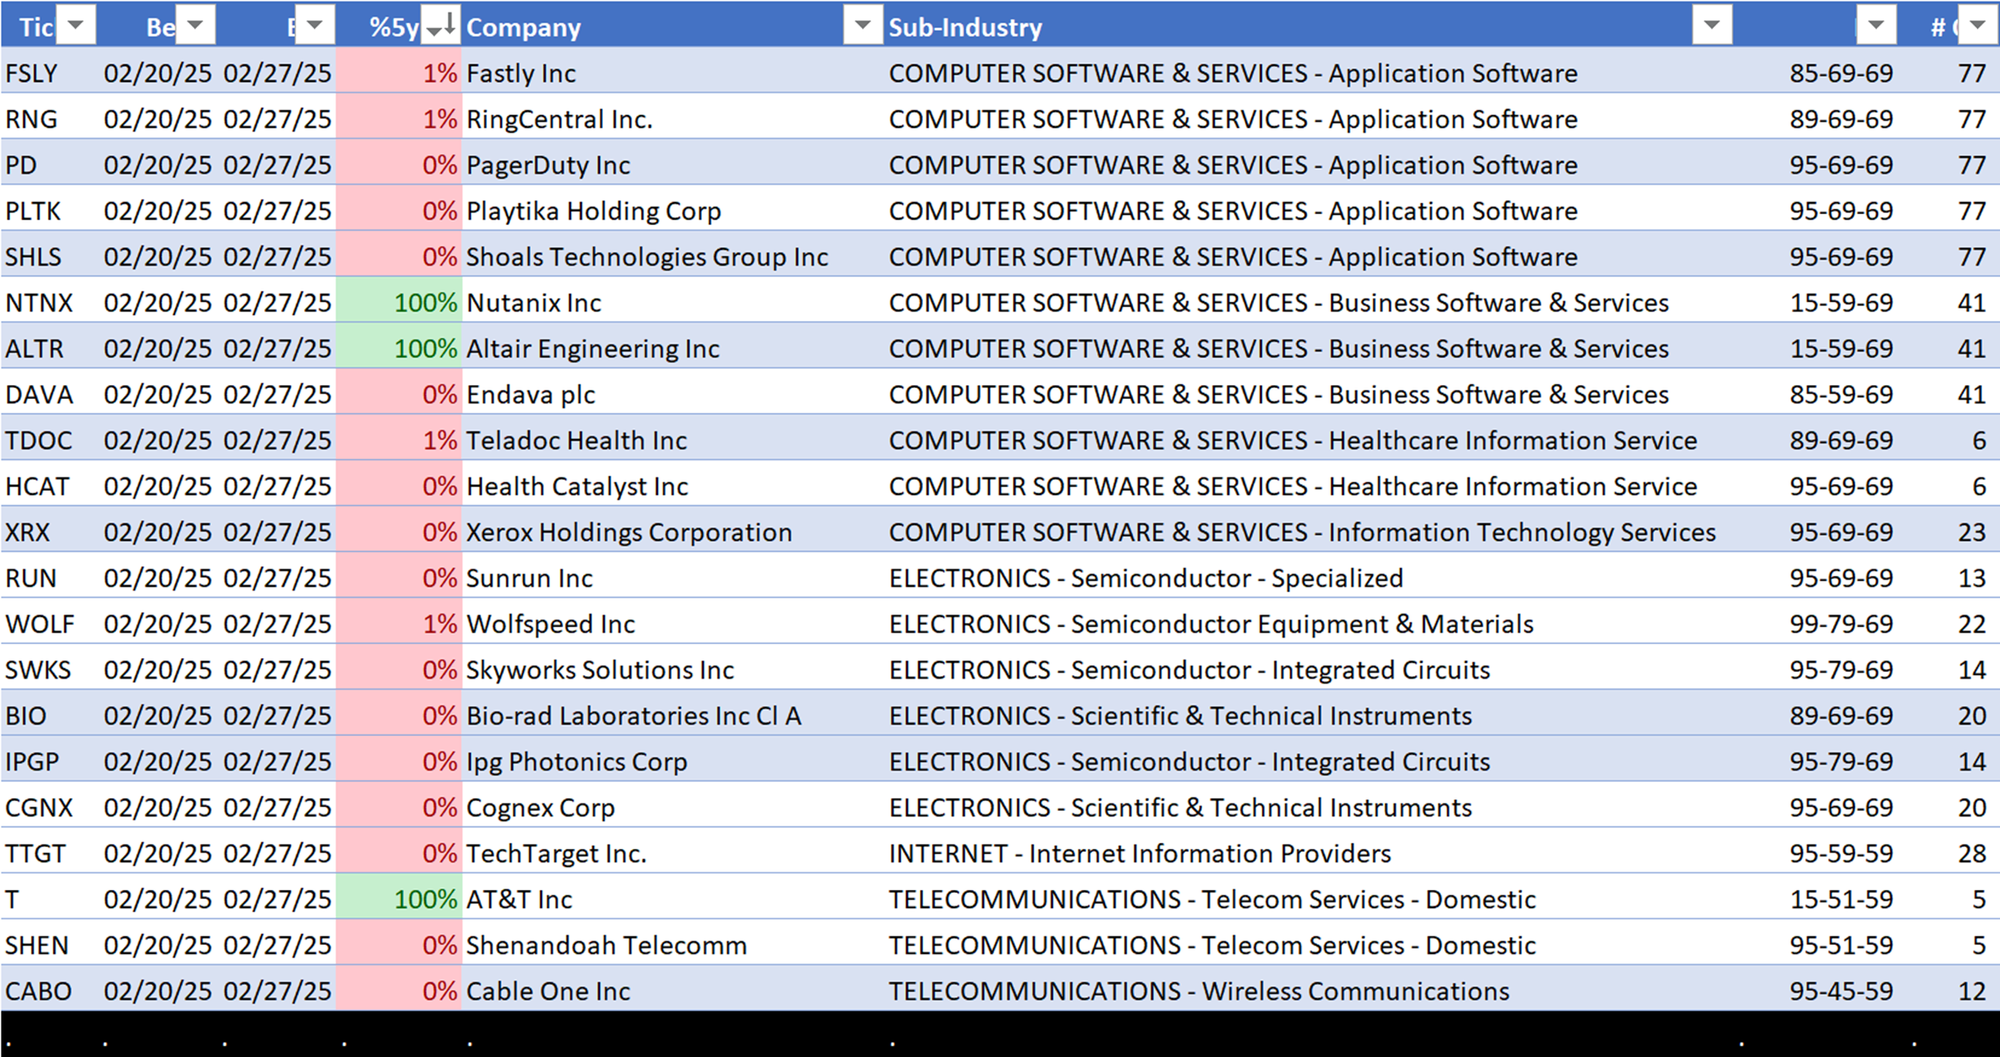
Task: Select the Altair Engineering Inc cell
Action: click(x=673, y=349)
